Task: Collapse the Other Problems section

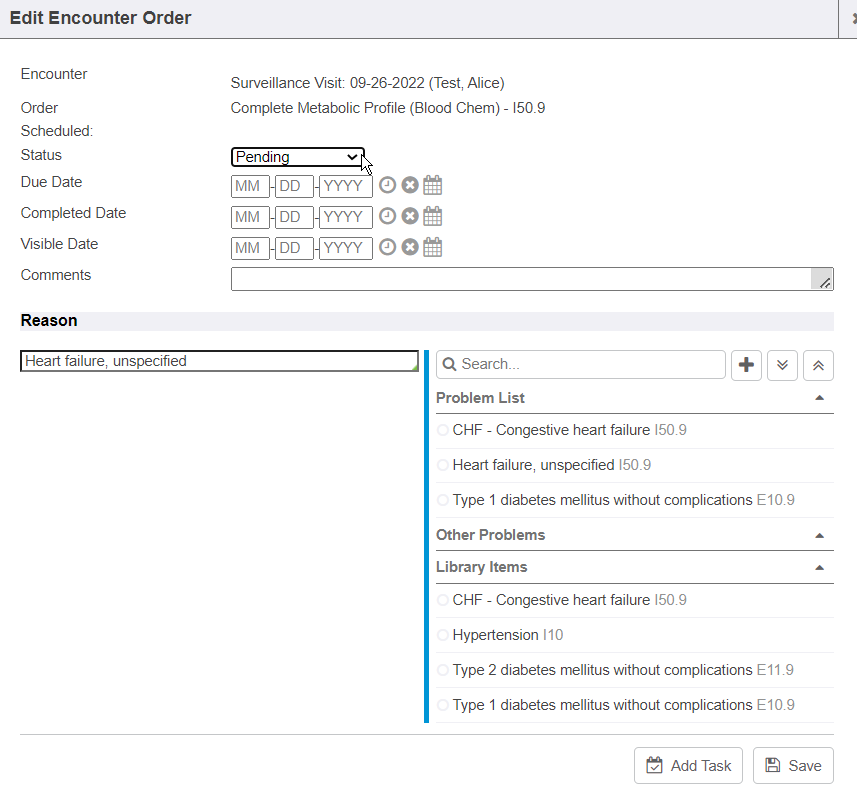Action: [820, 536]
